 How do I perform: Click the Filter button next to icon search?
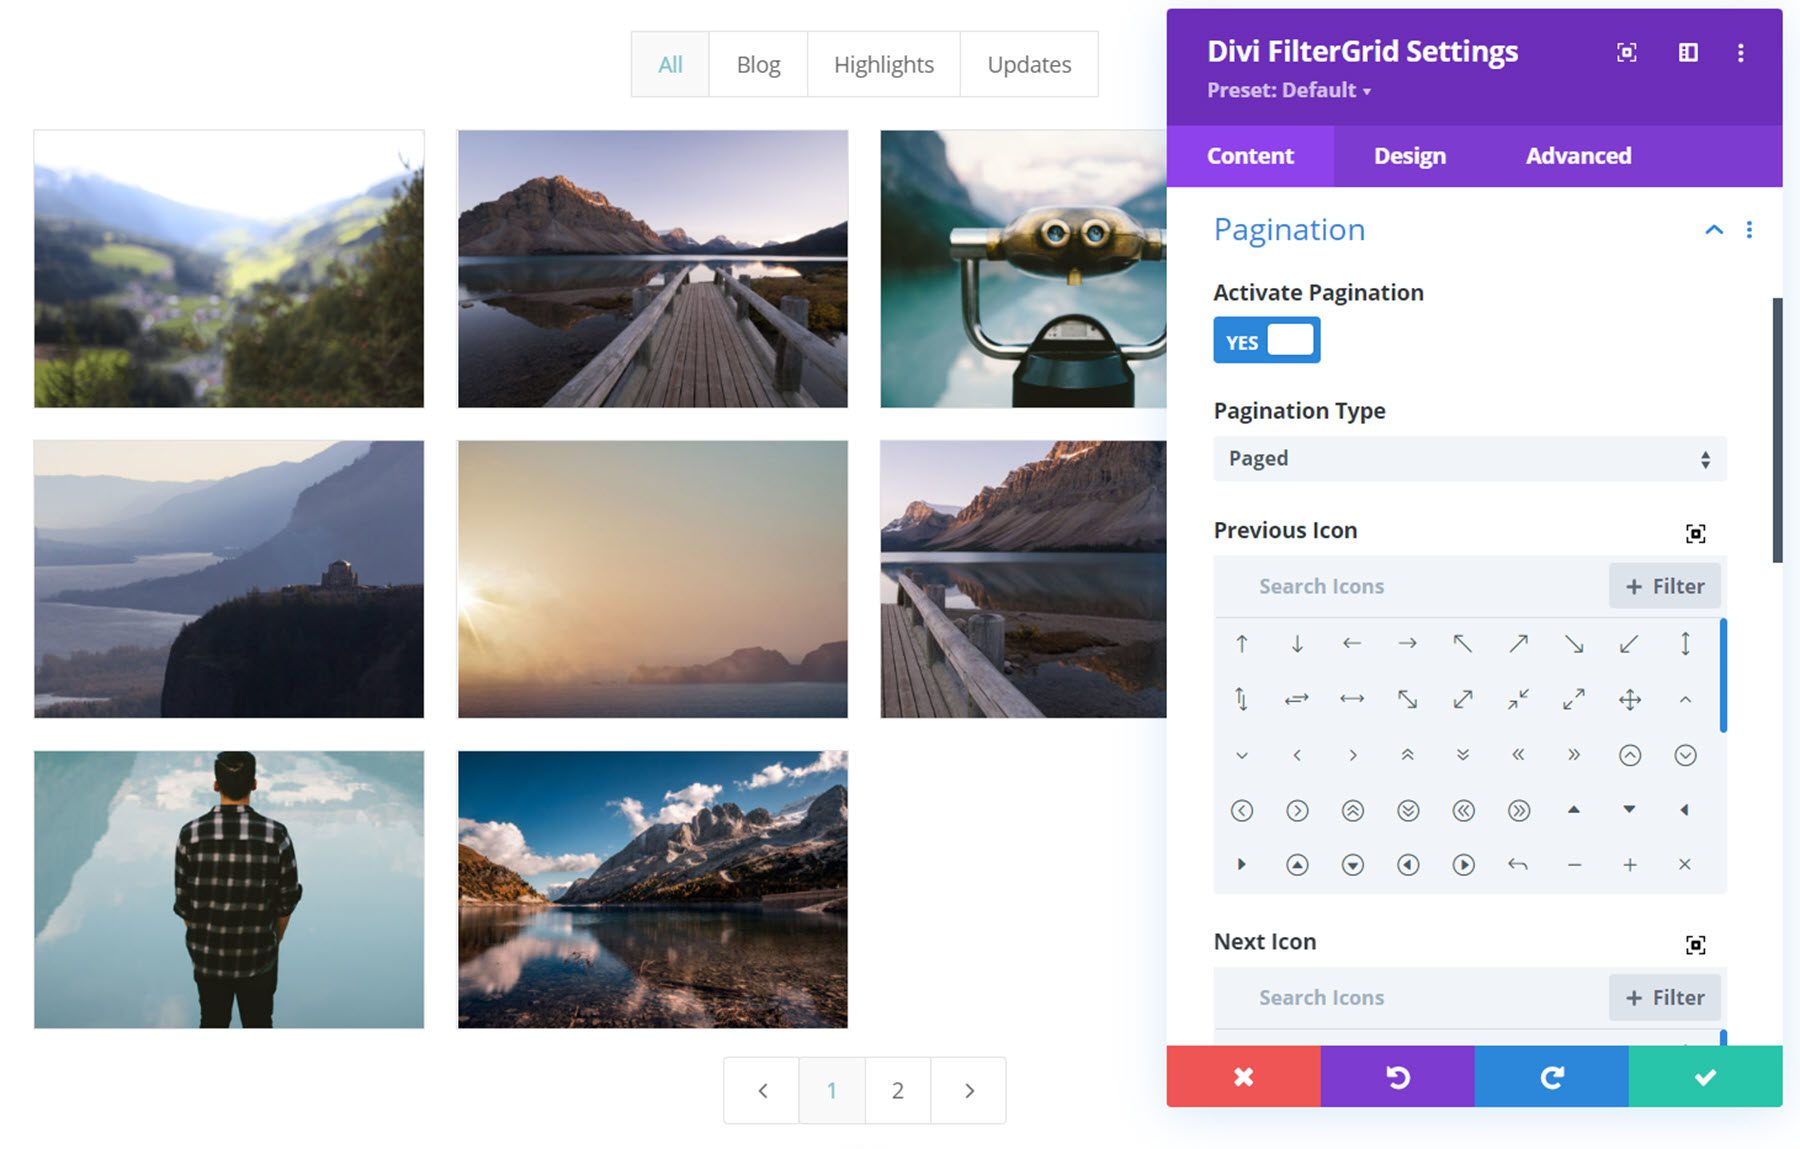[1664, 586]
